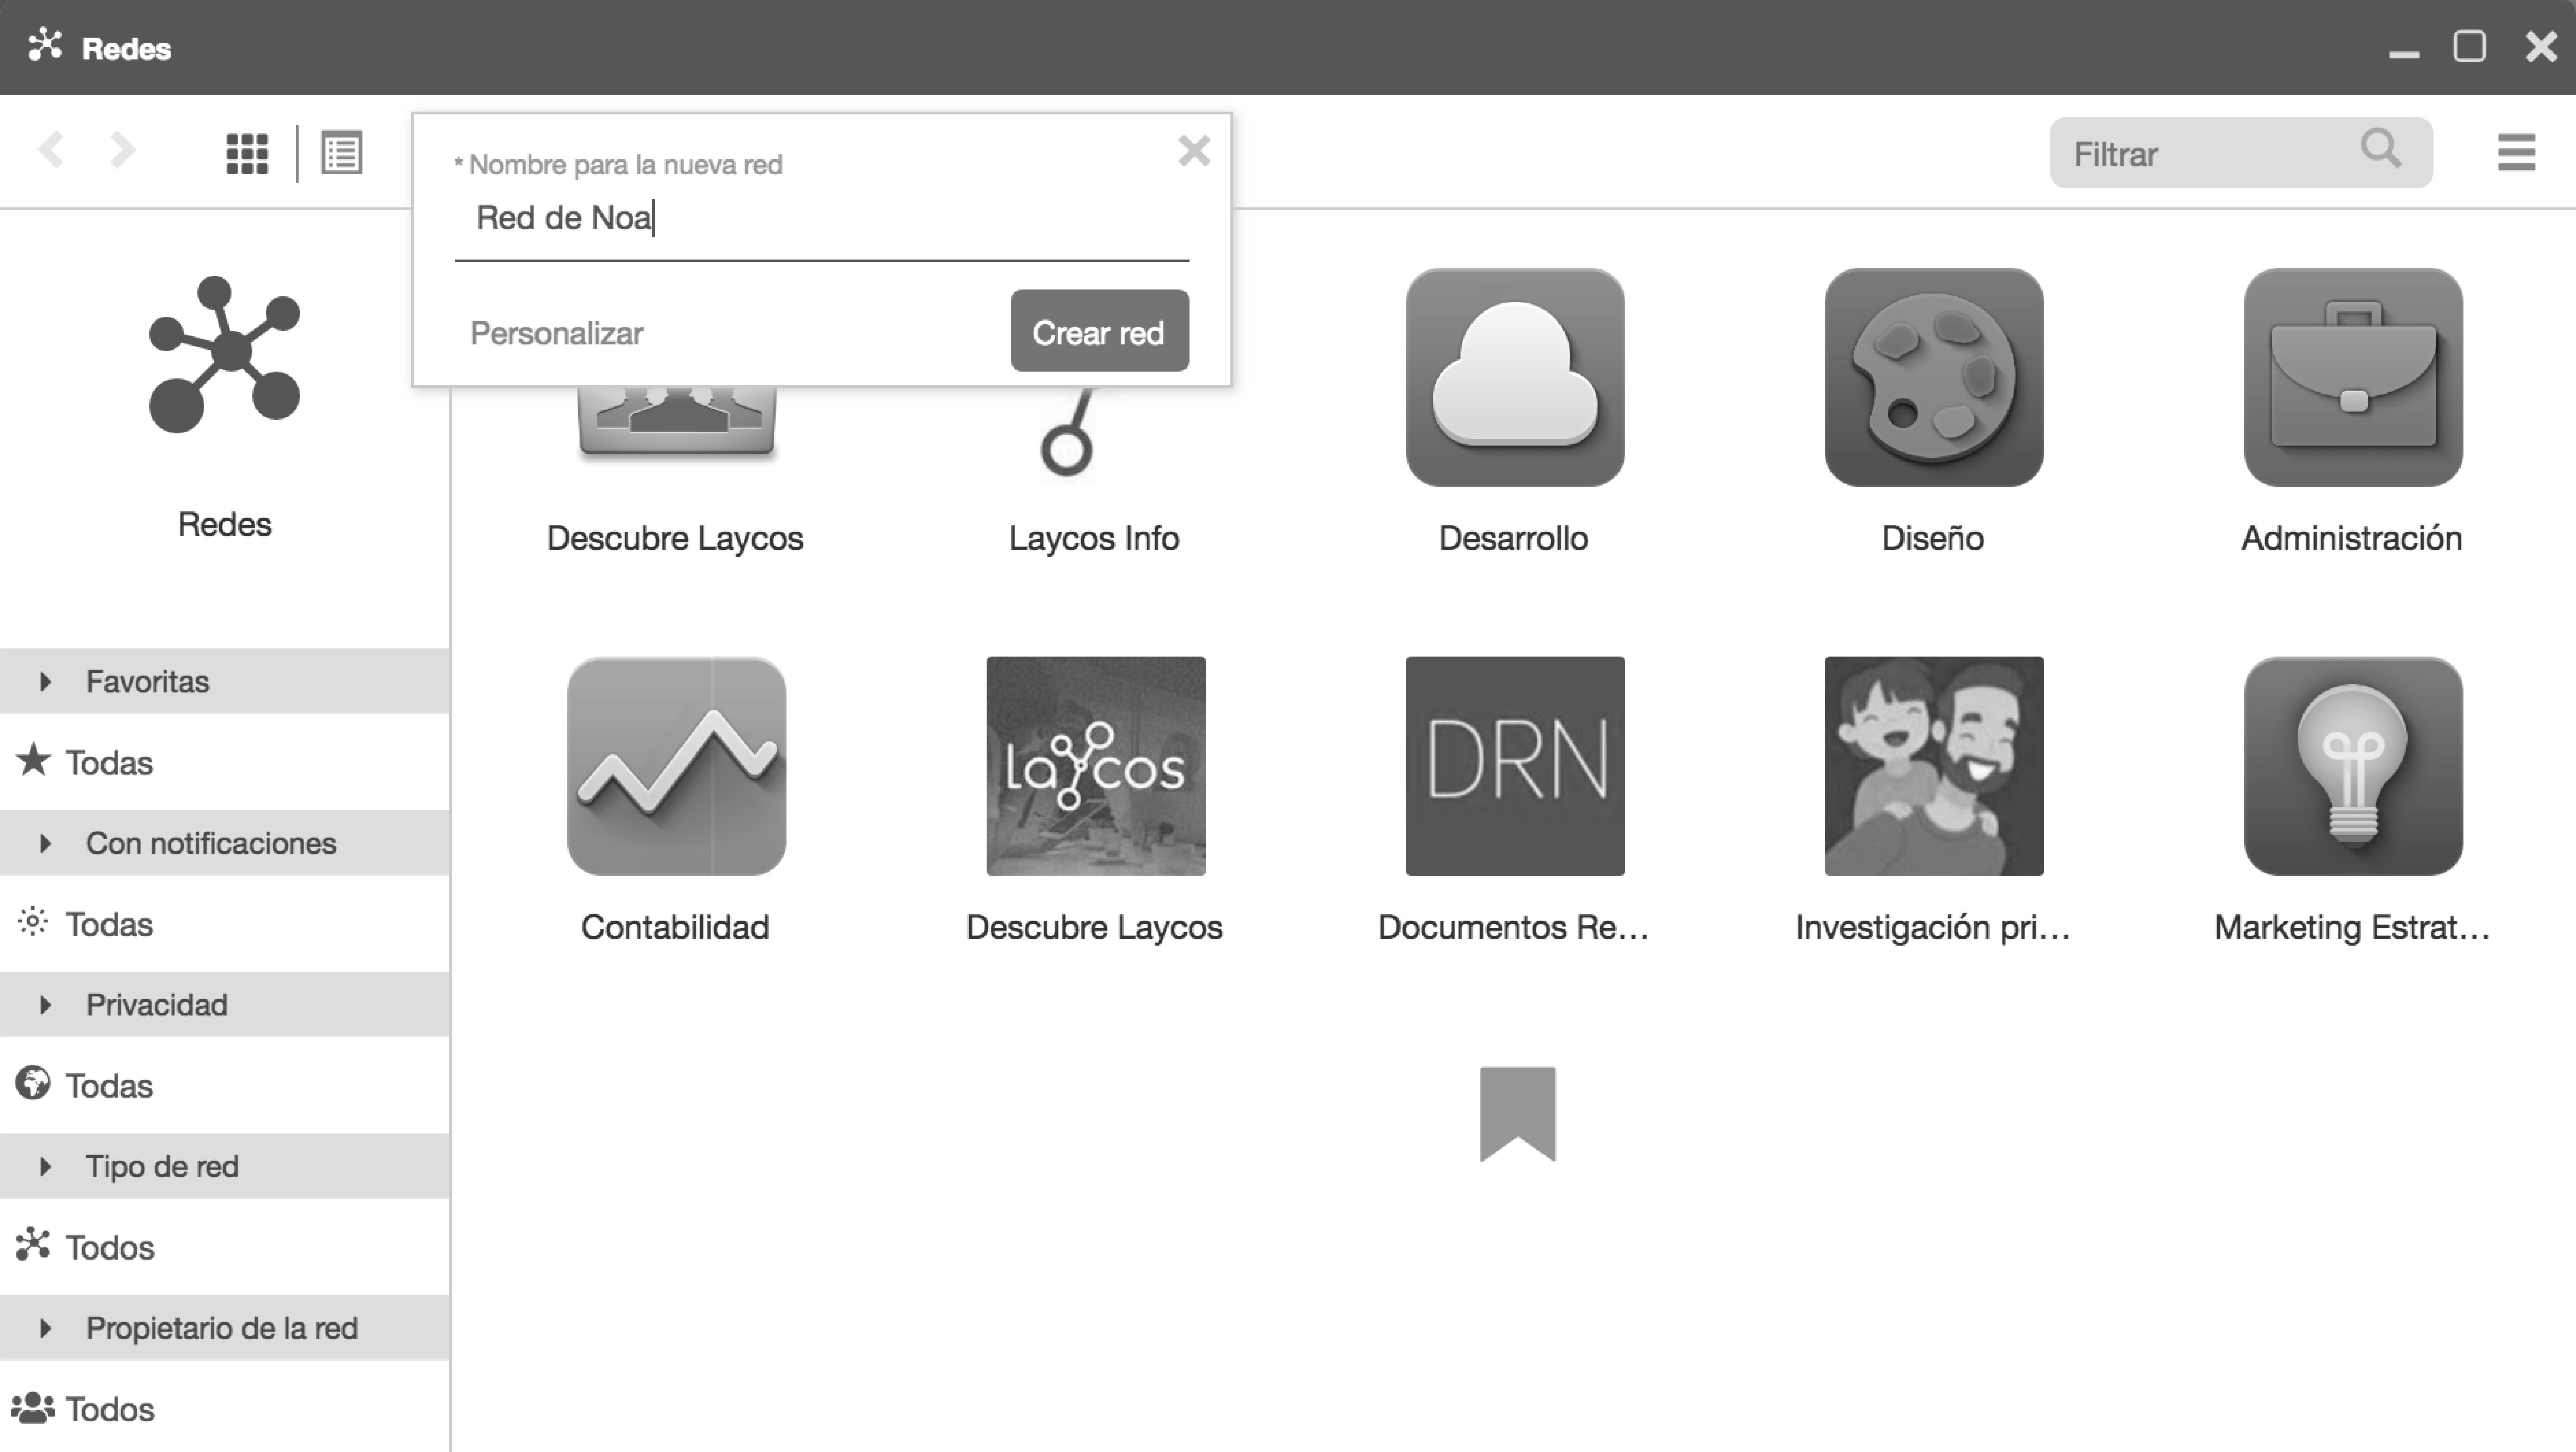Click the network name input field
Image resolution: width=2576 pixels, height=1452 pixels.
[x=821, y=219]
